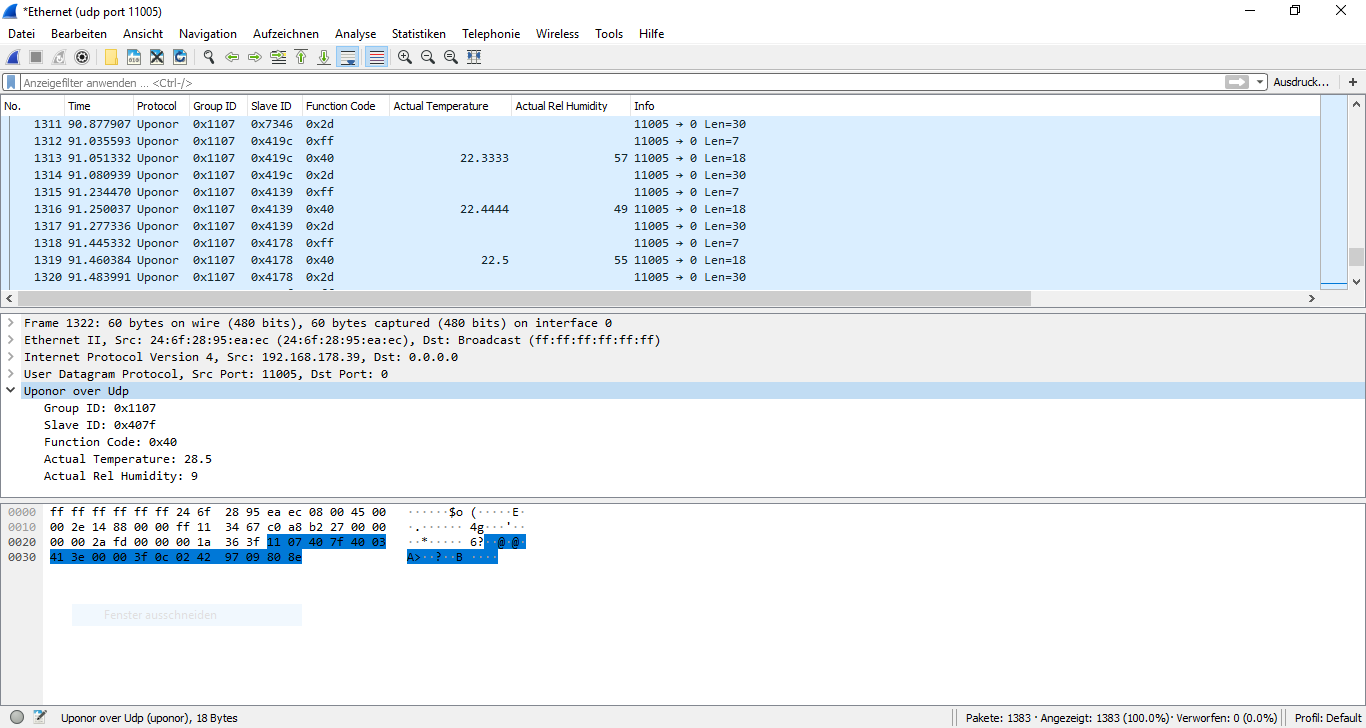Start a new capture with shark fin icon
This screenshot has height=728, width=1366.
click(x=14, y=57)
